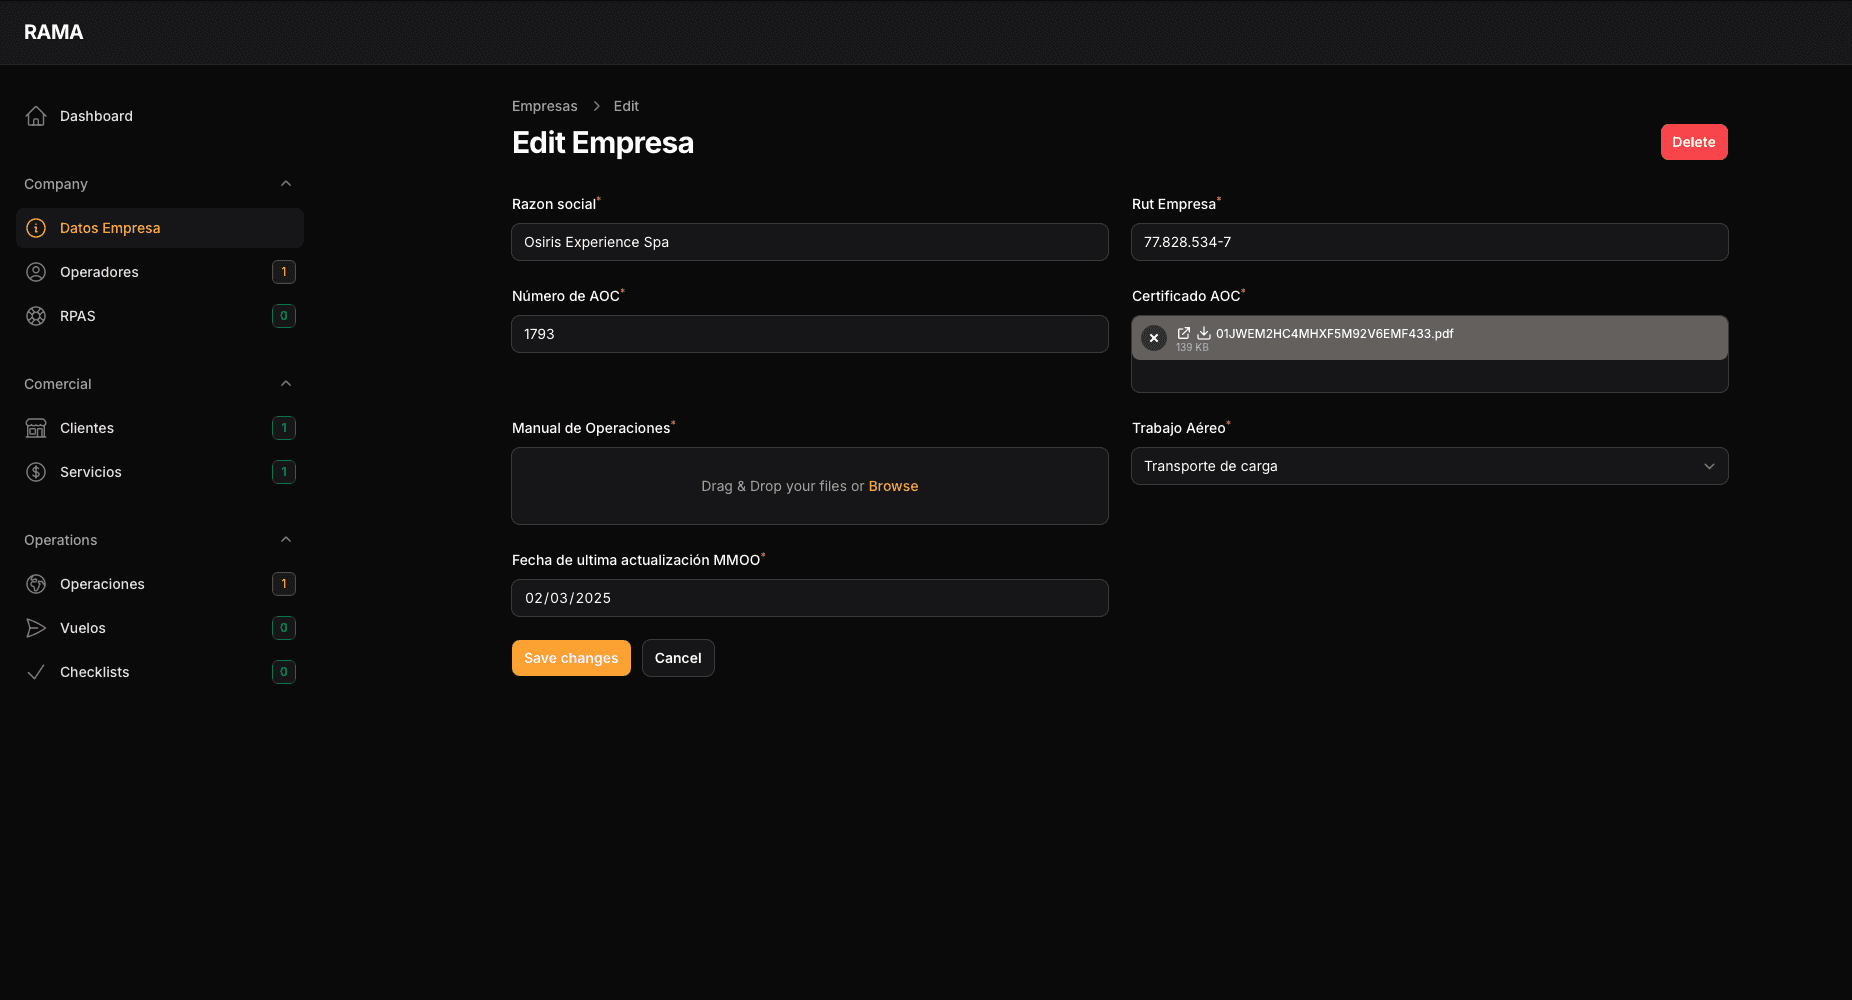1852x1000 pixels.
Task: Click the 139 KB file size text
Action: tap(1192, 347)
